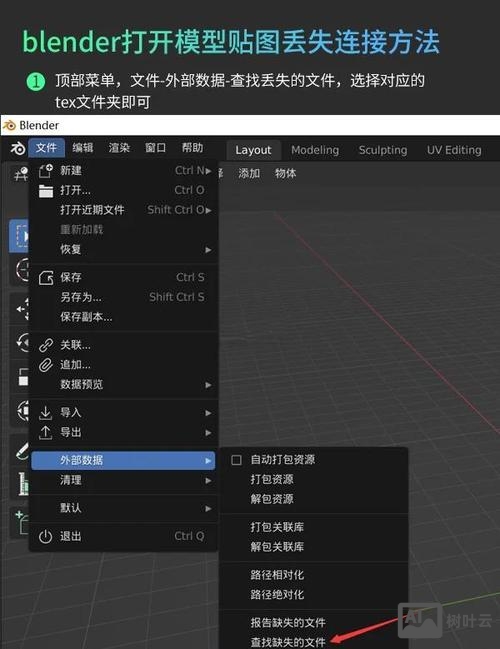Viewport: 500px width, 649px height.
Task: Switch to the Layout workspace tab
Action: (253, 150)
